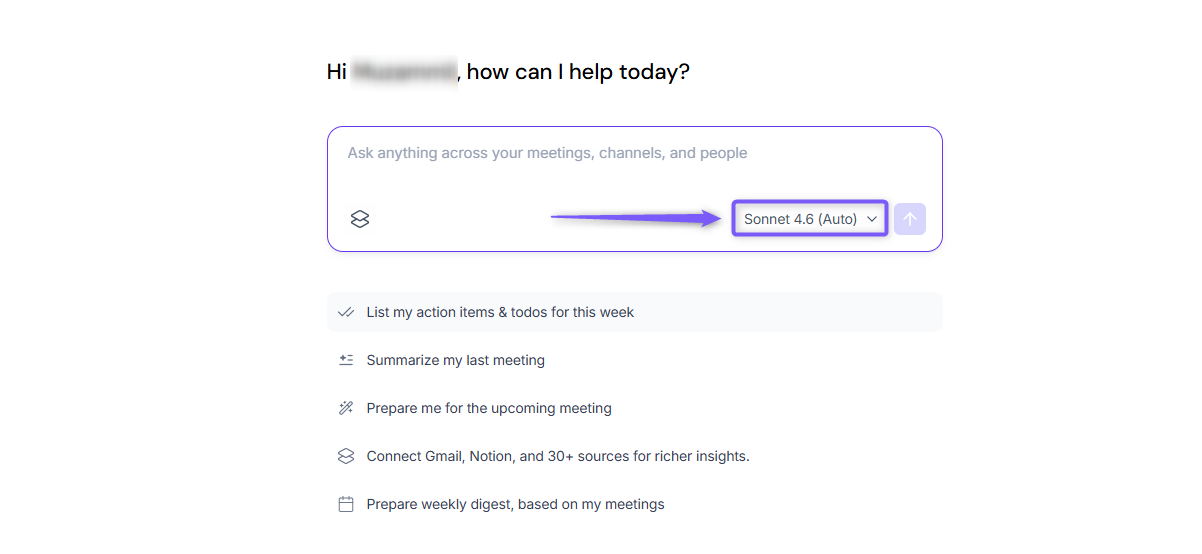Viewport: 1202px width, 554px height.
Task: Click the blurred user name in the greeting
Action: coord(405,72)
